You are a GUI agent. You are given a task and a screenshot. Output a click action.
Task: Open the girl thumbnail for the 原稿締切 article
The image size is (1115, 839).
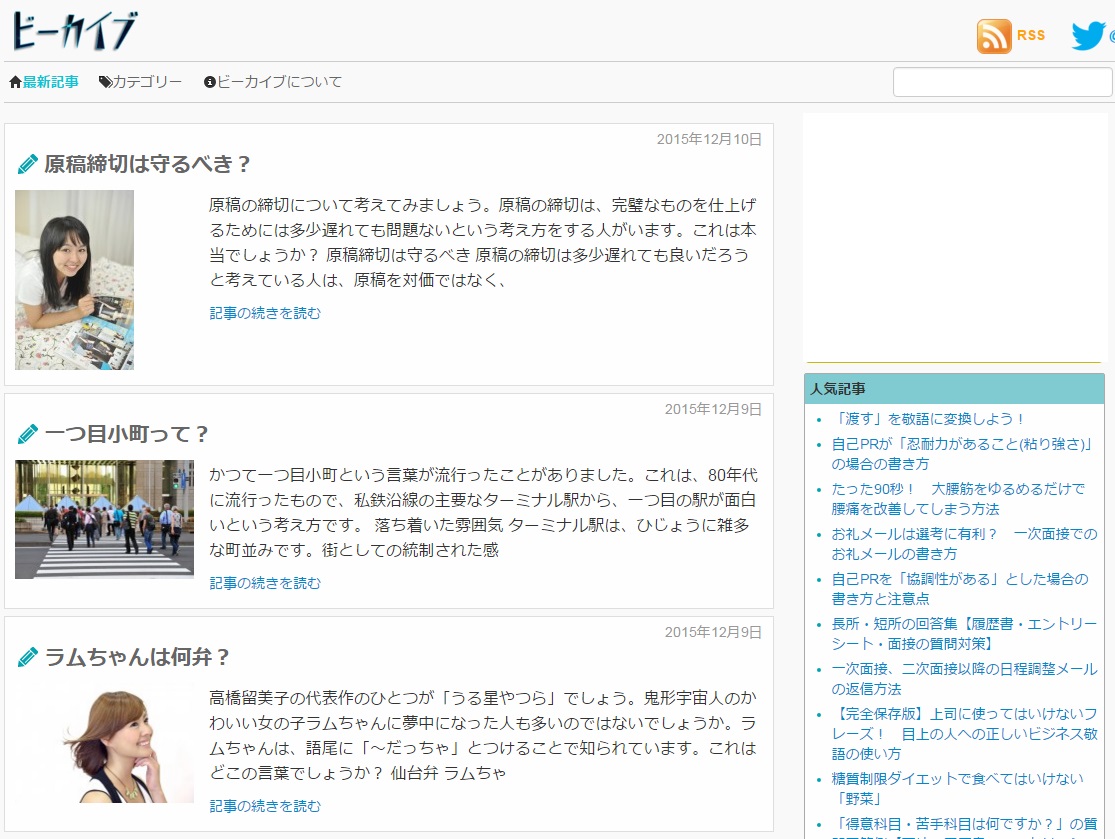click(74, 280)
